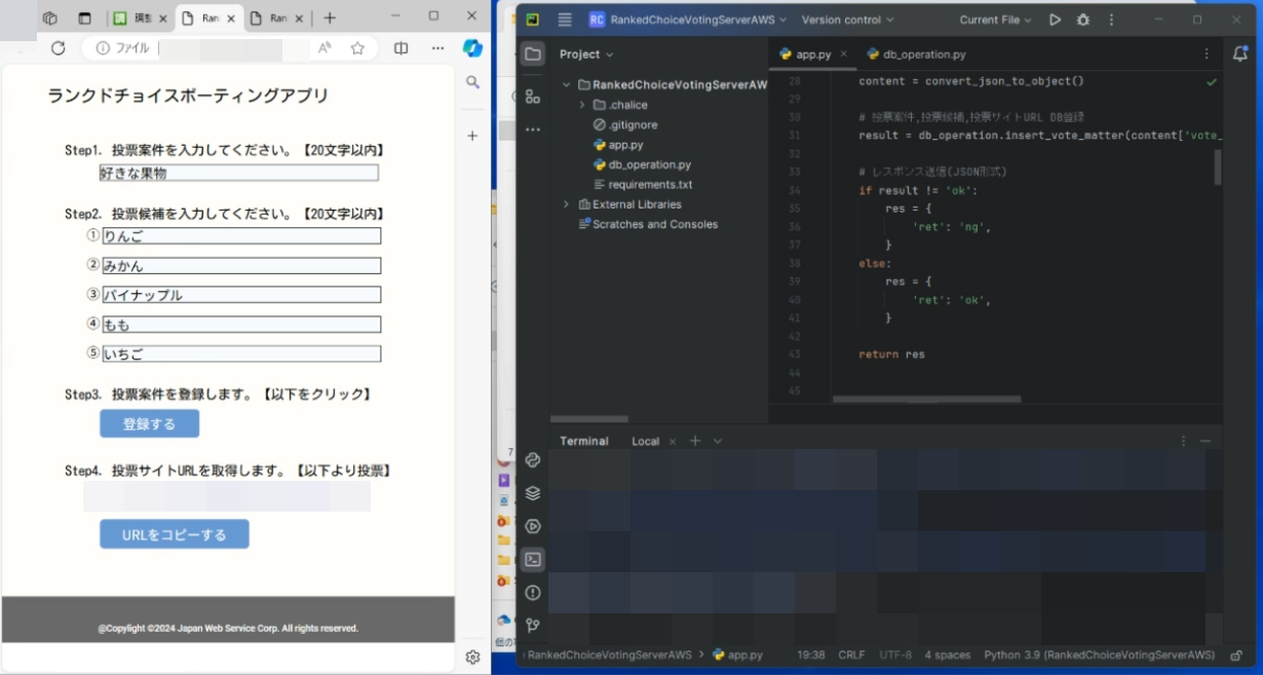Click パイナップル candidate input field
Viewport: 1263px width, 675px height.
(241, 295)
